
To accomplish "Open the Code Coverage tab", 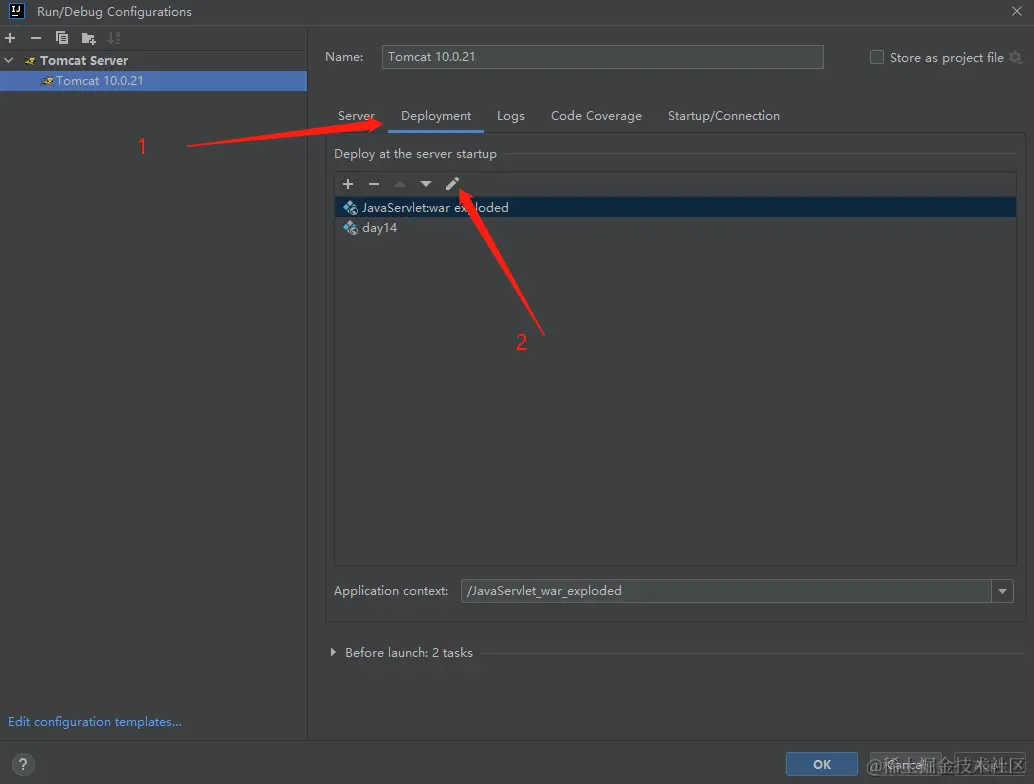I will [596, 115].
